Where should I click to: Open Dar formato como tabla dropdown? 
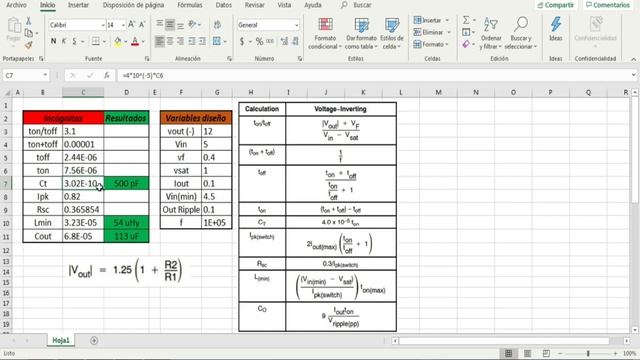(x=361, y=33)
